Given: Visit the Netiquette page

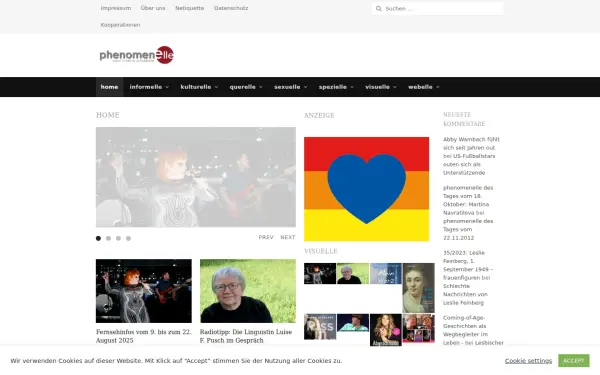Looking at the screenshot, I should pyautogui.click(x=189, y=8).
